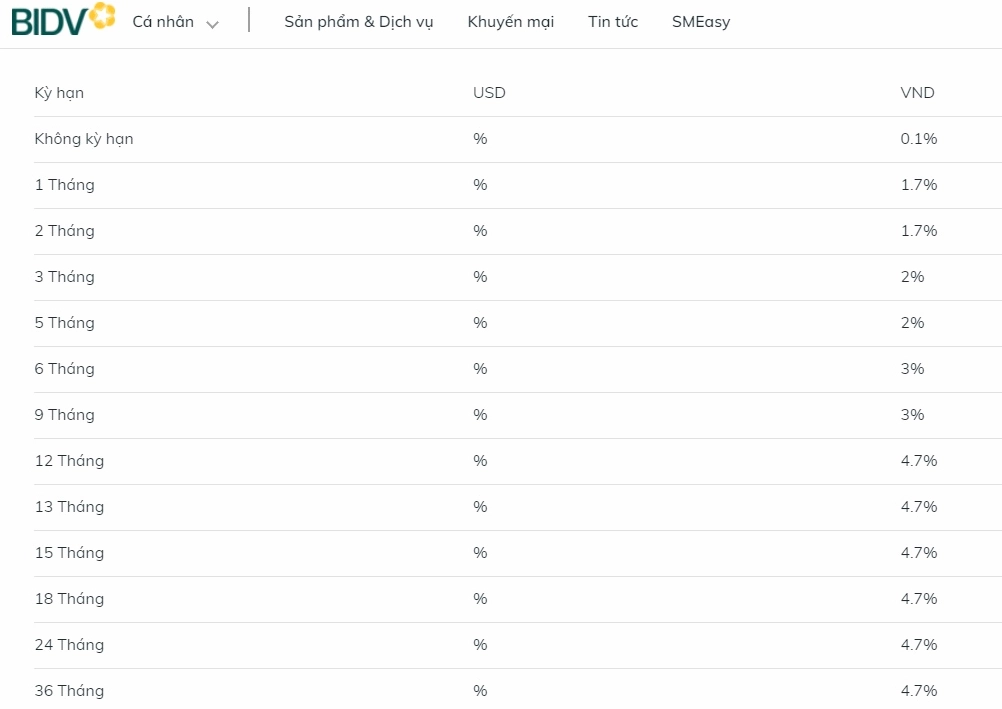This screenshot has width=1002, height=709.
Task: Go to the Khuyến mại page
Action: coord(510,22)
